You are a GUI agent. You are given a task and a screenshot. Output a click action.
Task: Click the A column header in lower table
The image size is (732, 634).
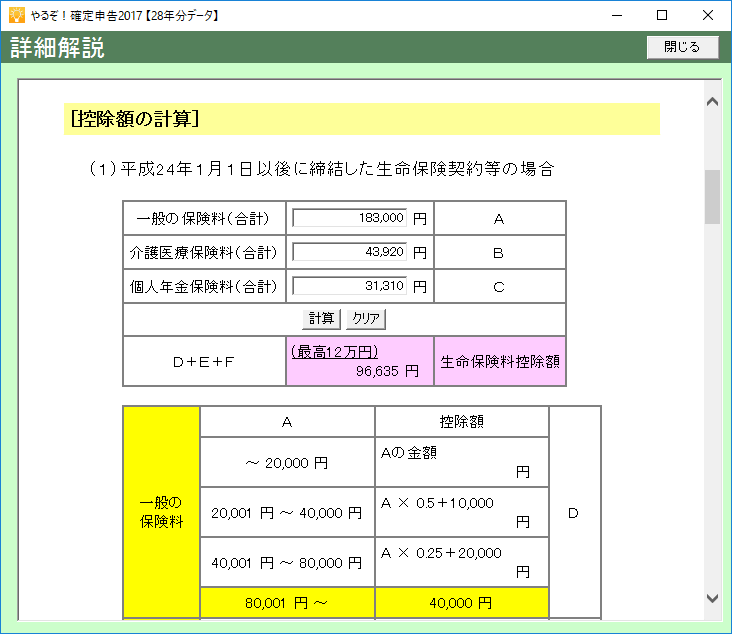point(287,422)
